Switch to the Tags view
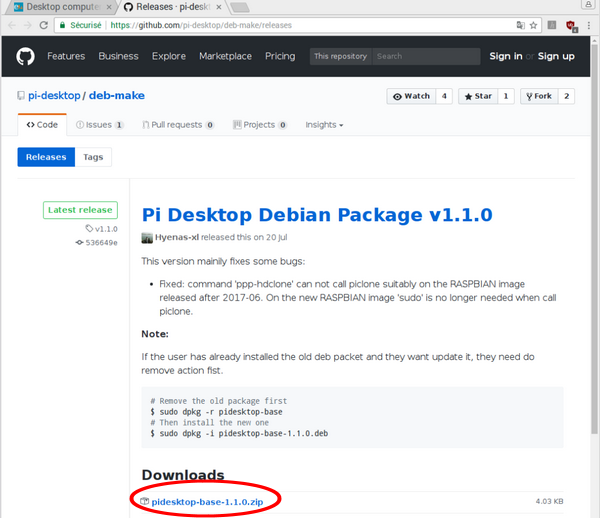Image resolution: width=600 pixels, height=518 pixels. (93, 157)
